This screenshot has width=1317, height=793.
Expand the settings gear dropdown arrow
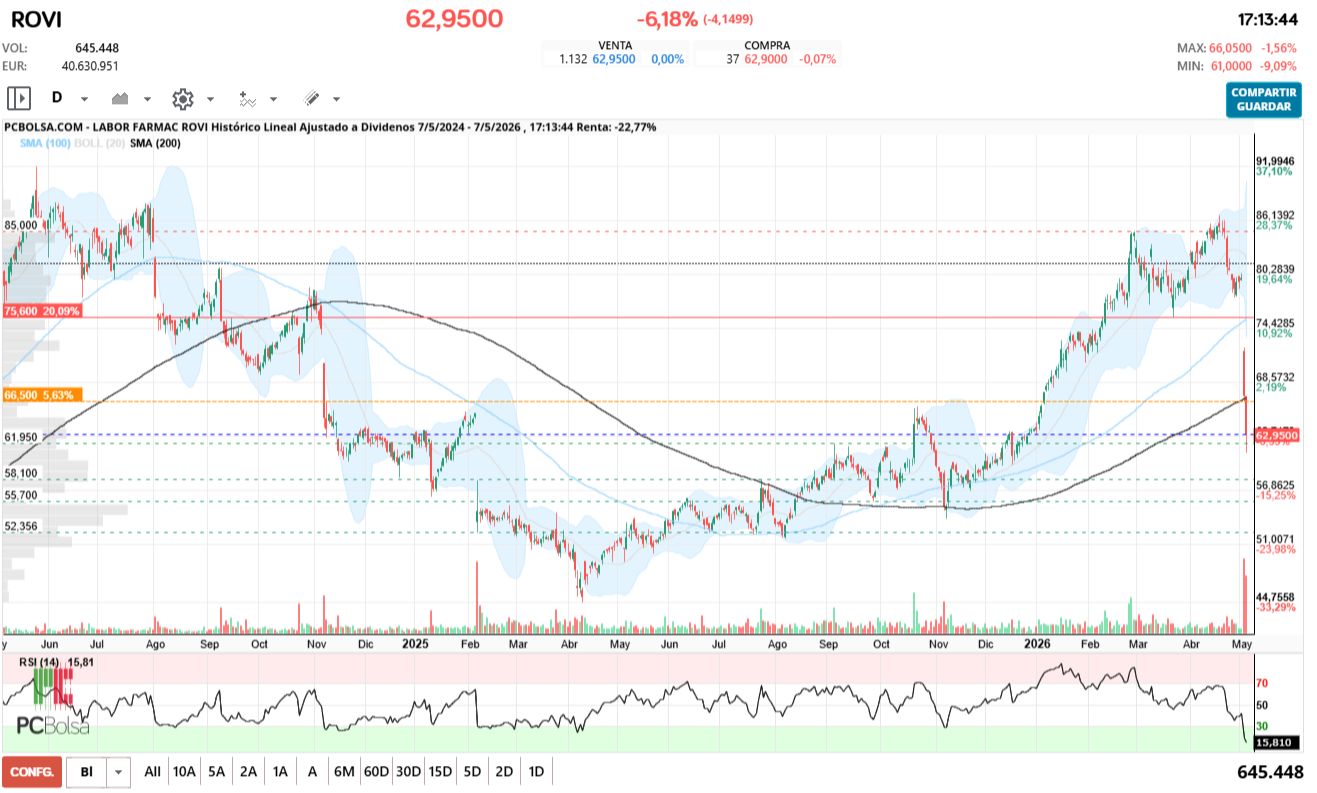211,99
